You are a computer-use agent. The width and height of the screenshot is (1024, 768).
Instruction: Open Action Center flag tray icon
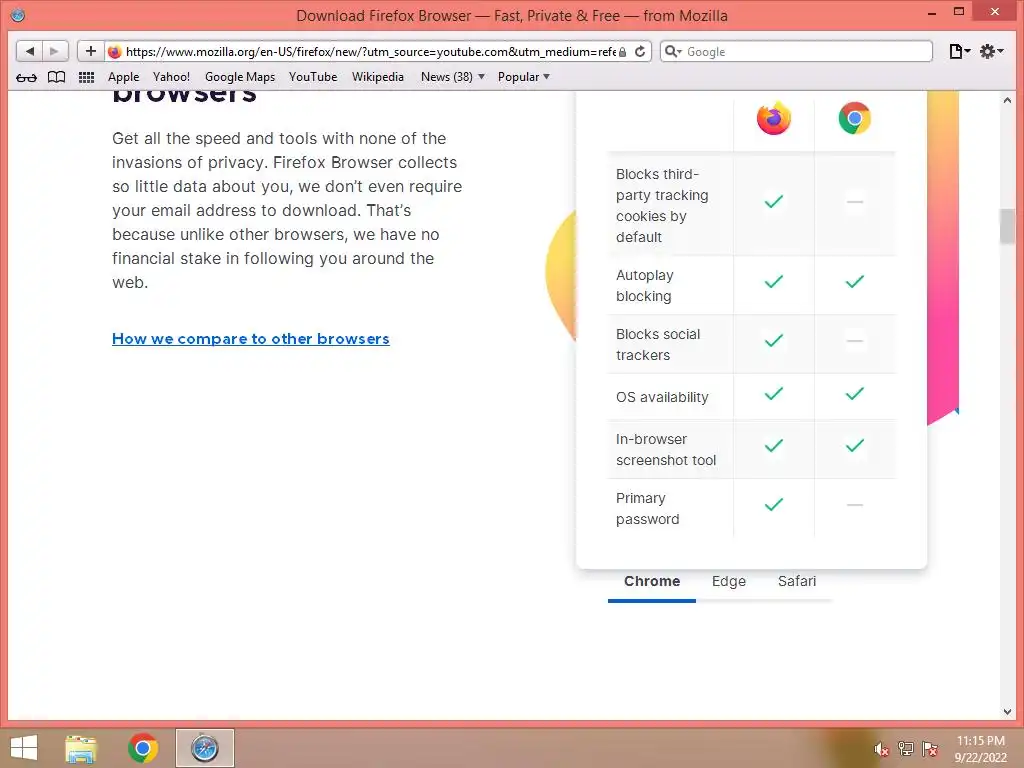929,749
